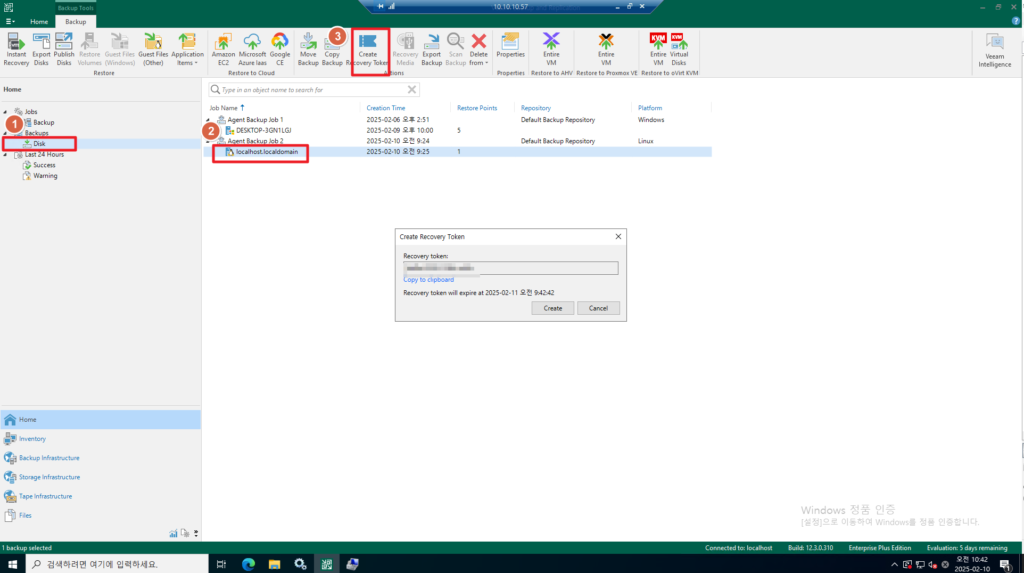The width and height of the screenshot is (1024, 573).
Task: Open Home navigation view
Action: coord(101,419)
